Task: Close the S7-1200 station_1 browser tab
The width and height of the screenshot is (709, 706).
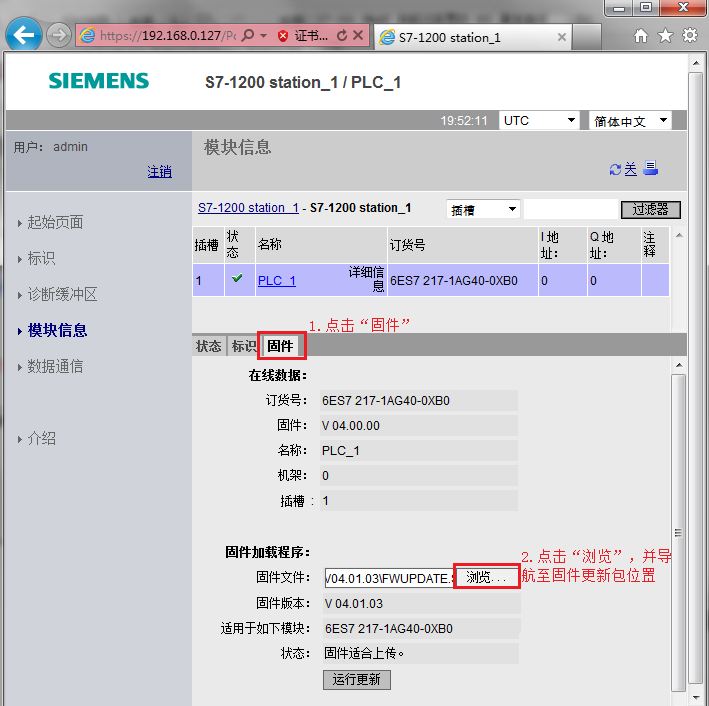Action: pos(562,37)
